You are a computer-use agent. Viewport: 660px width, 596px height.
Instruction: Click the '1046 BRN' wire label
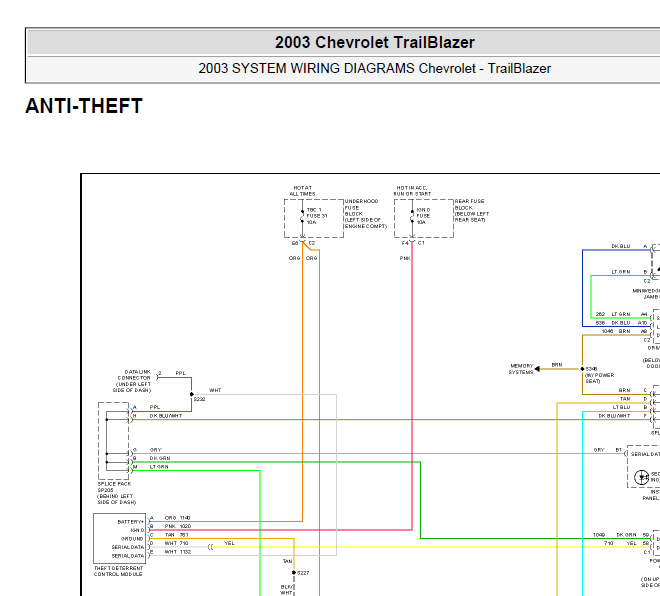point(616,331)
